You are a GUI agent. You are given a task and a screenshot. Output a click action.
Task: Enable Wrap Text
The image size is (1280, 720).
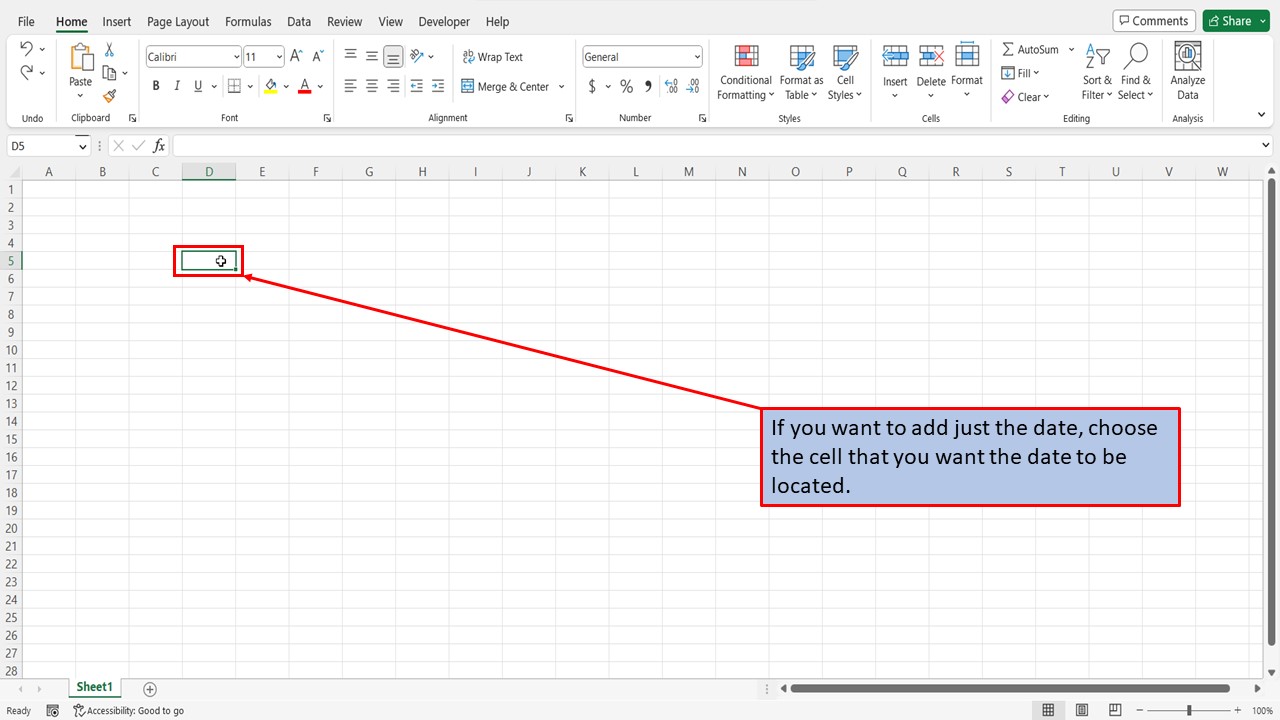(x=492, y=57)
